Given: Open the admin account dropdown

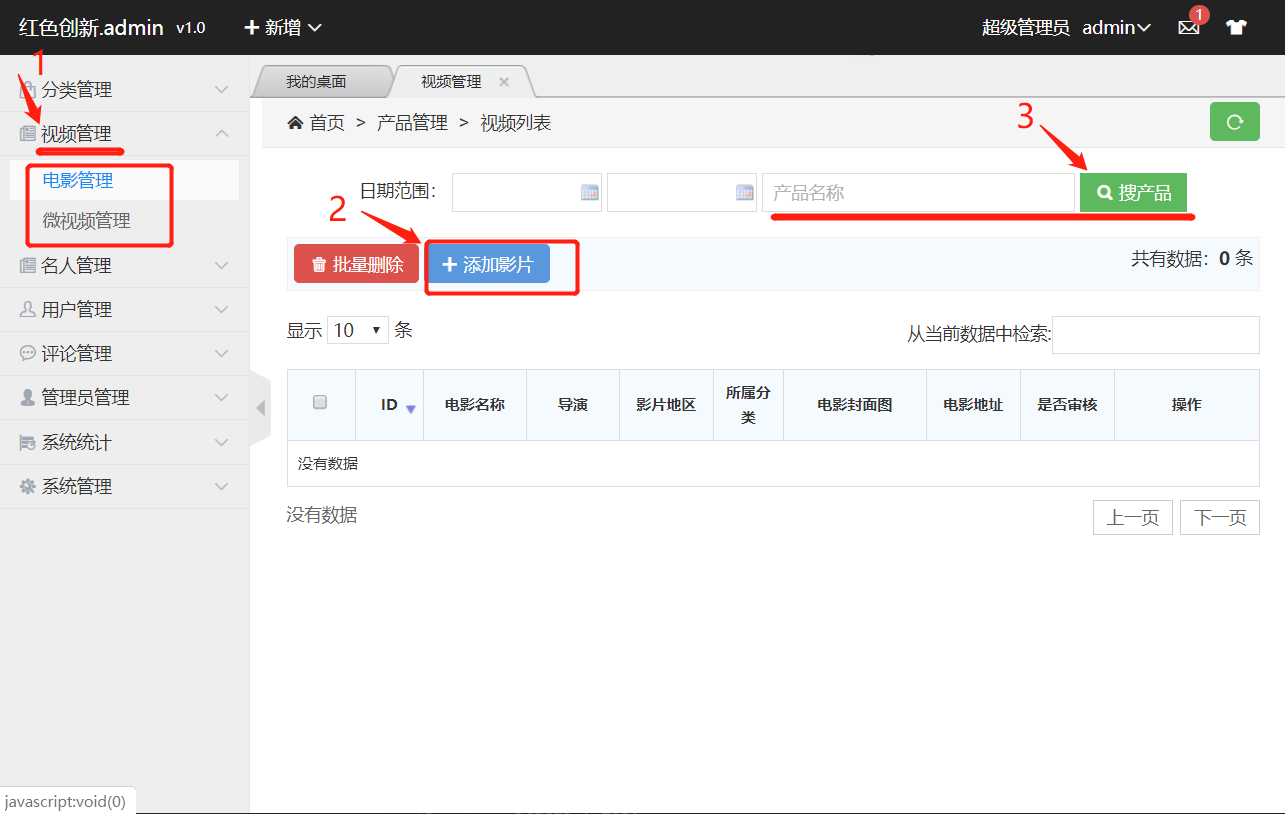Looking at the screenshot, I should tap(1116, 28).
